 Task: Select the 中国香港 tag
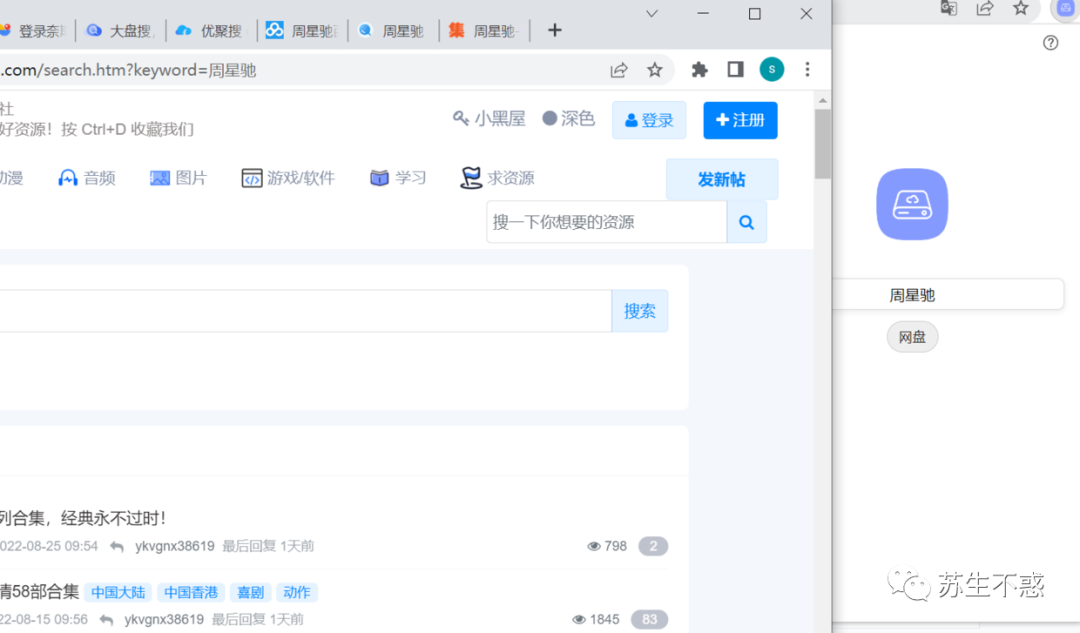click(191, 592)
